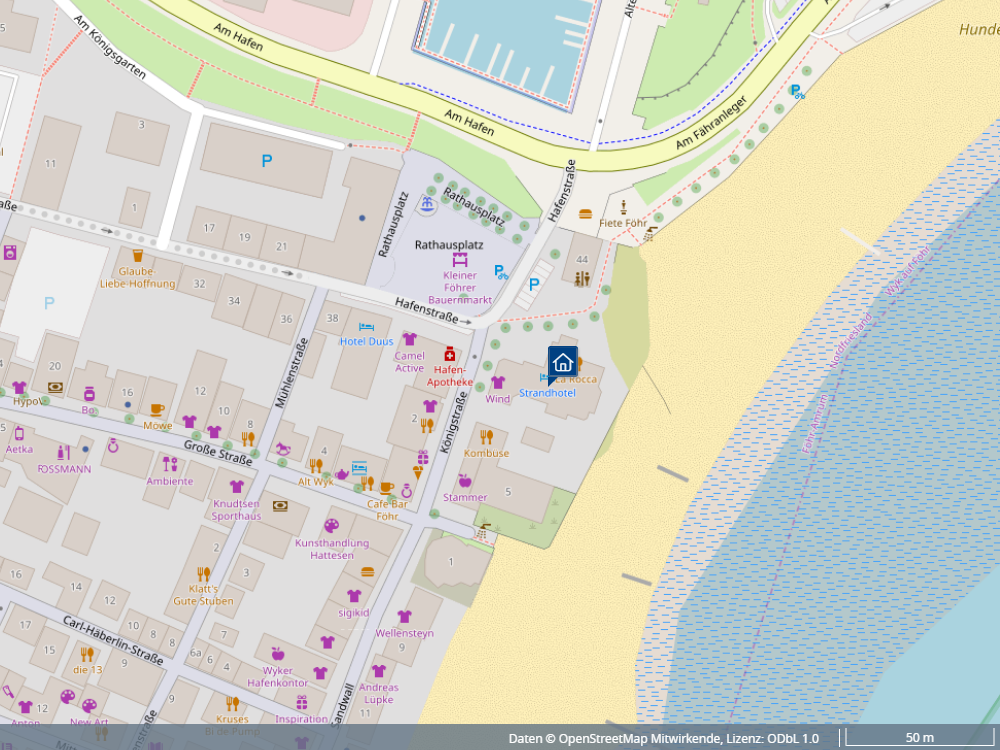This screenshot has width=1000, height=750.
Task: Select the Hotel Duus bed icon
Action: coord(366,327)
